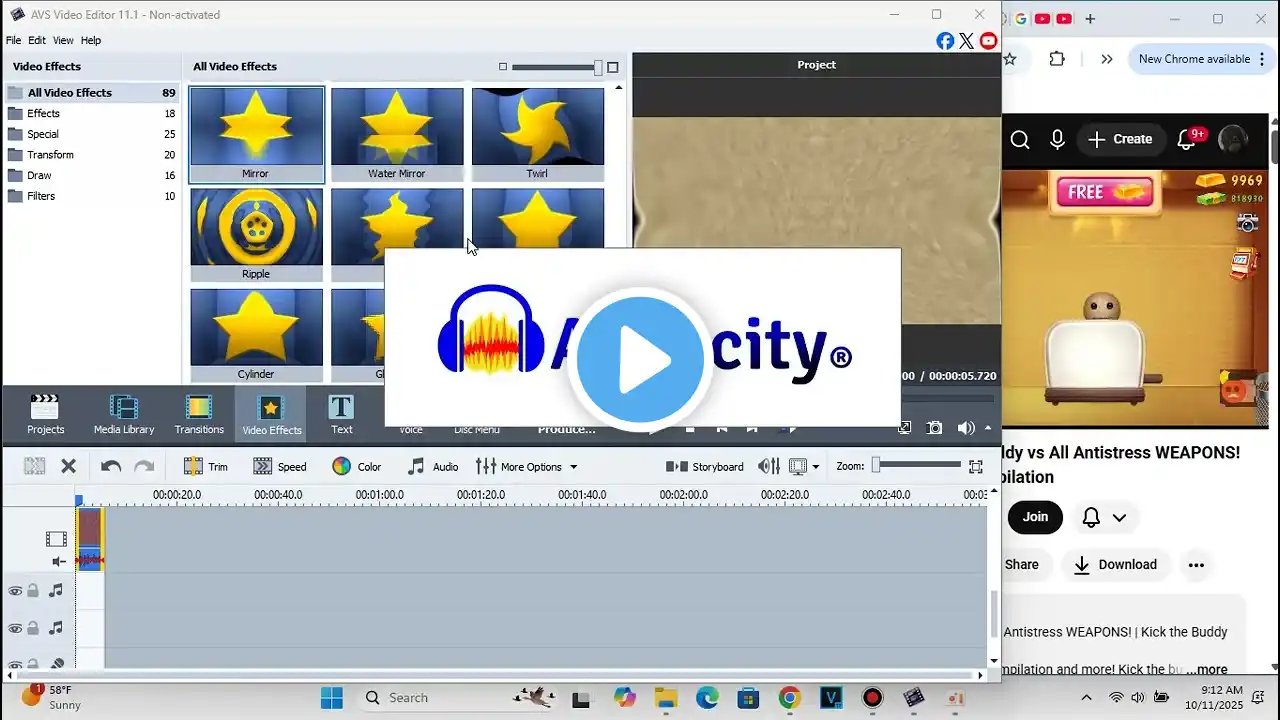1280x720 pixels.
Task: Click the YouTube search icon in Chrome
Action: (x=1020, y=140)
